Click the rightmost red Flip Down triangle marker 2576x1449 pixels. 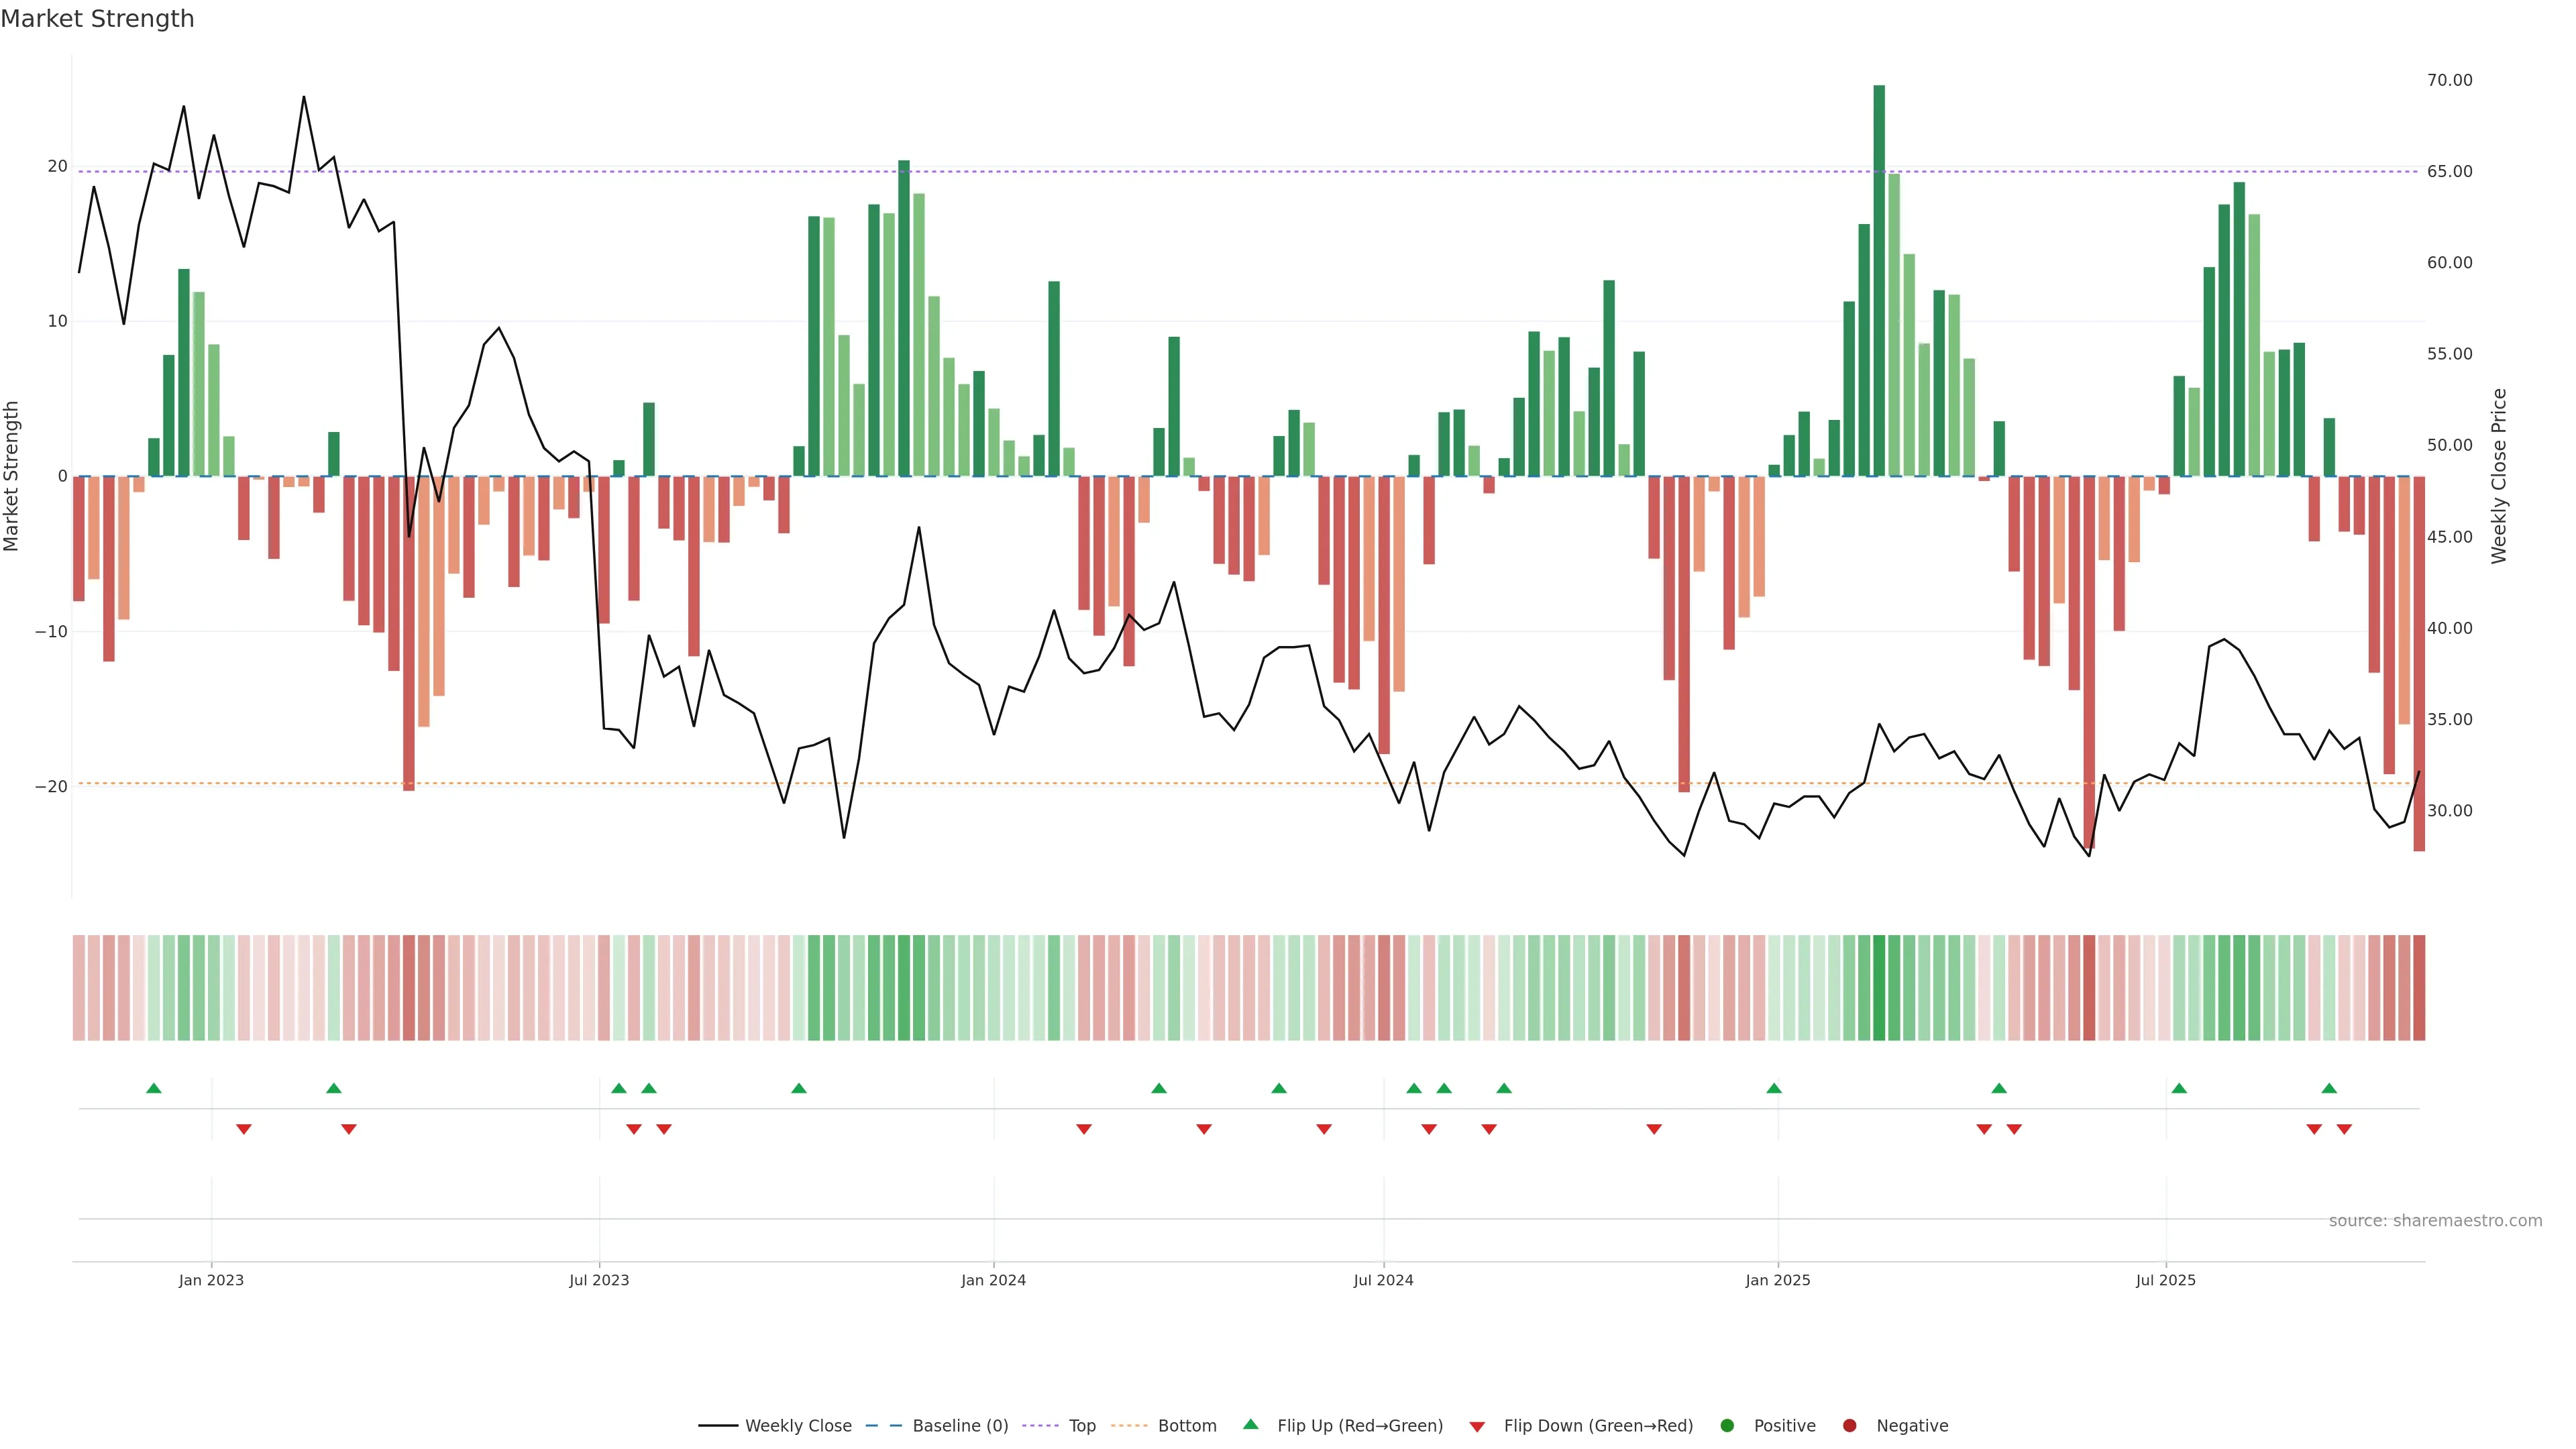click(2344, 1129)
